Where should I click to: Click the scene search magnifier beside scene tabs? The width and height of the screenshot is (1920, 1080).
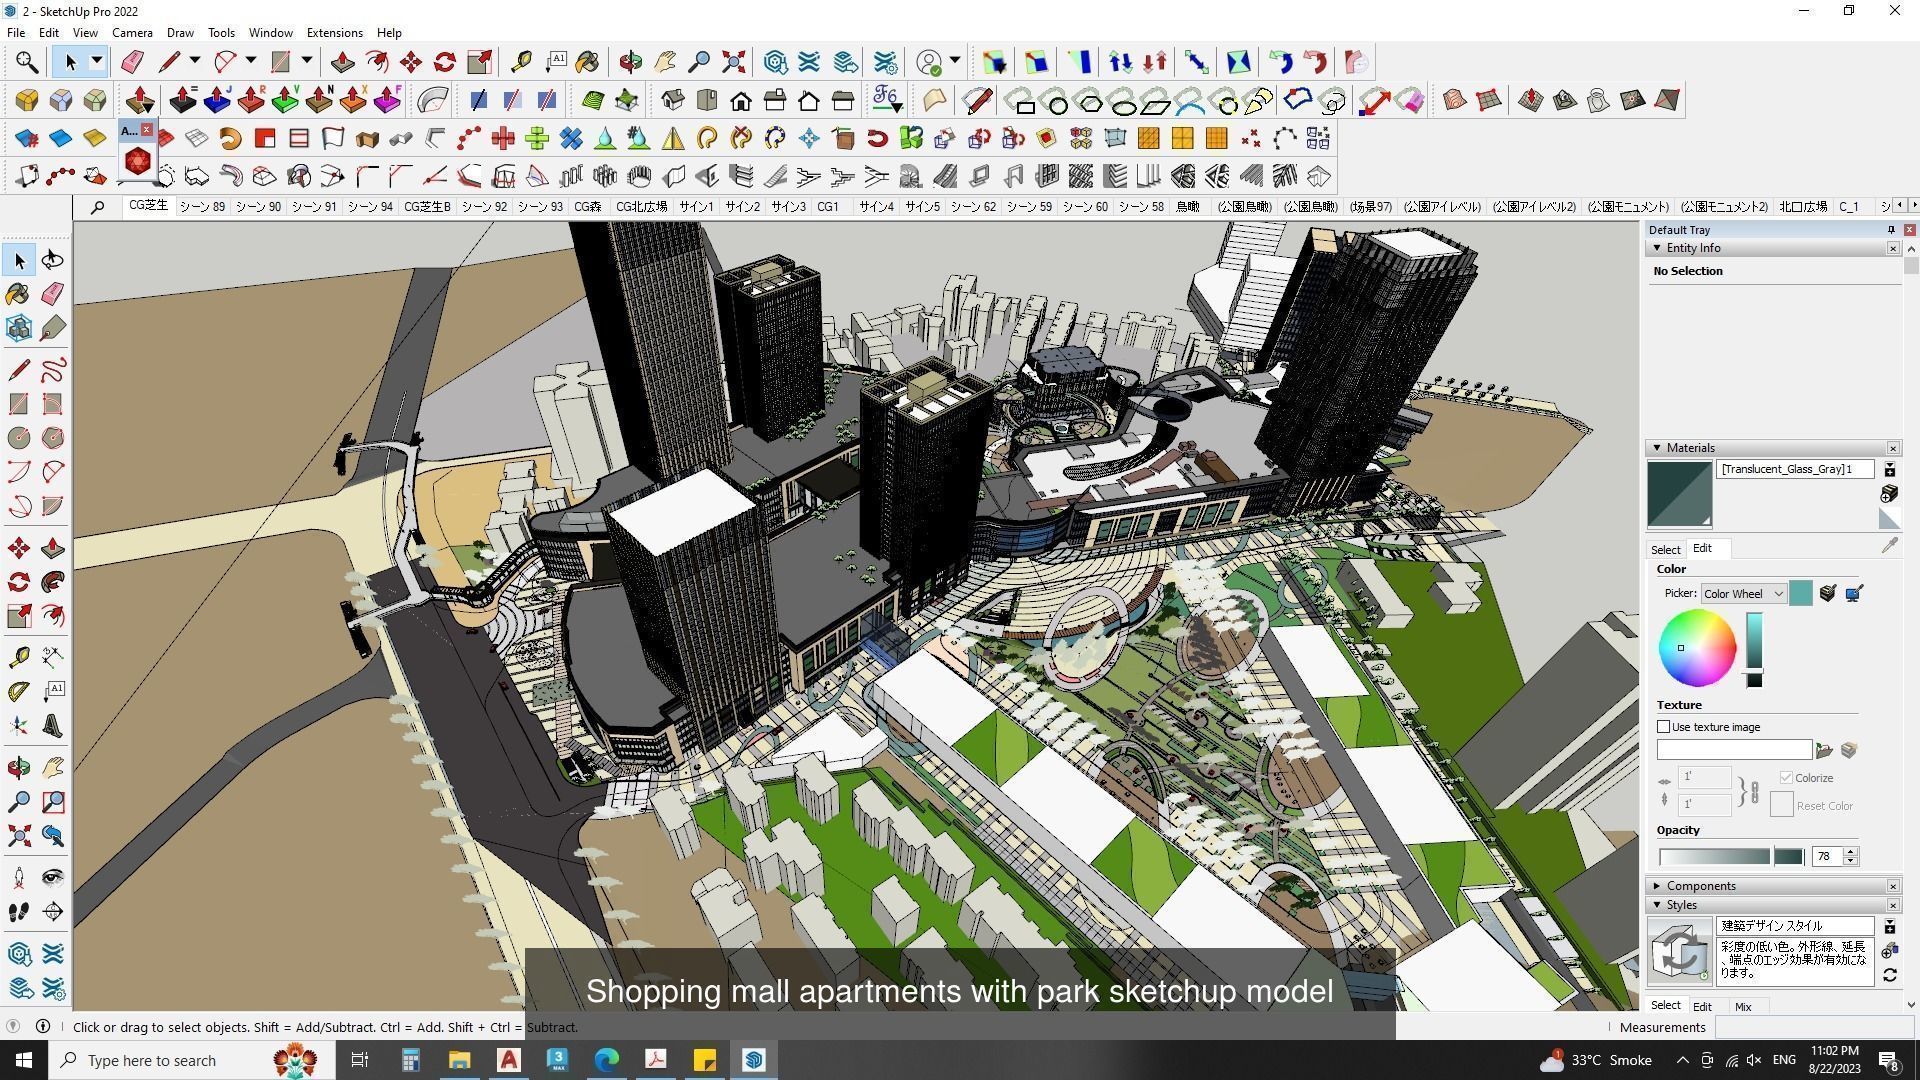coord(97,207)
